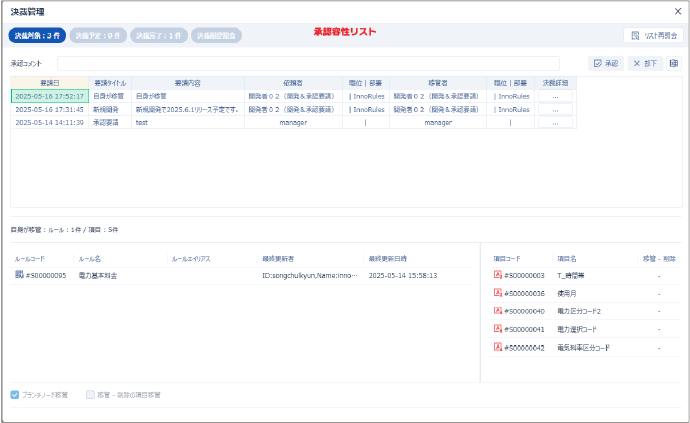Open 決裁詳細 for the 自身が移管 request
Viewport: 690px width, 423px height.
coord(555,96)
